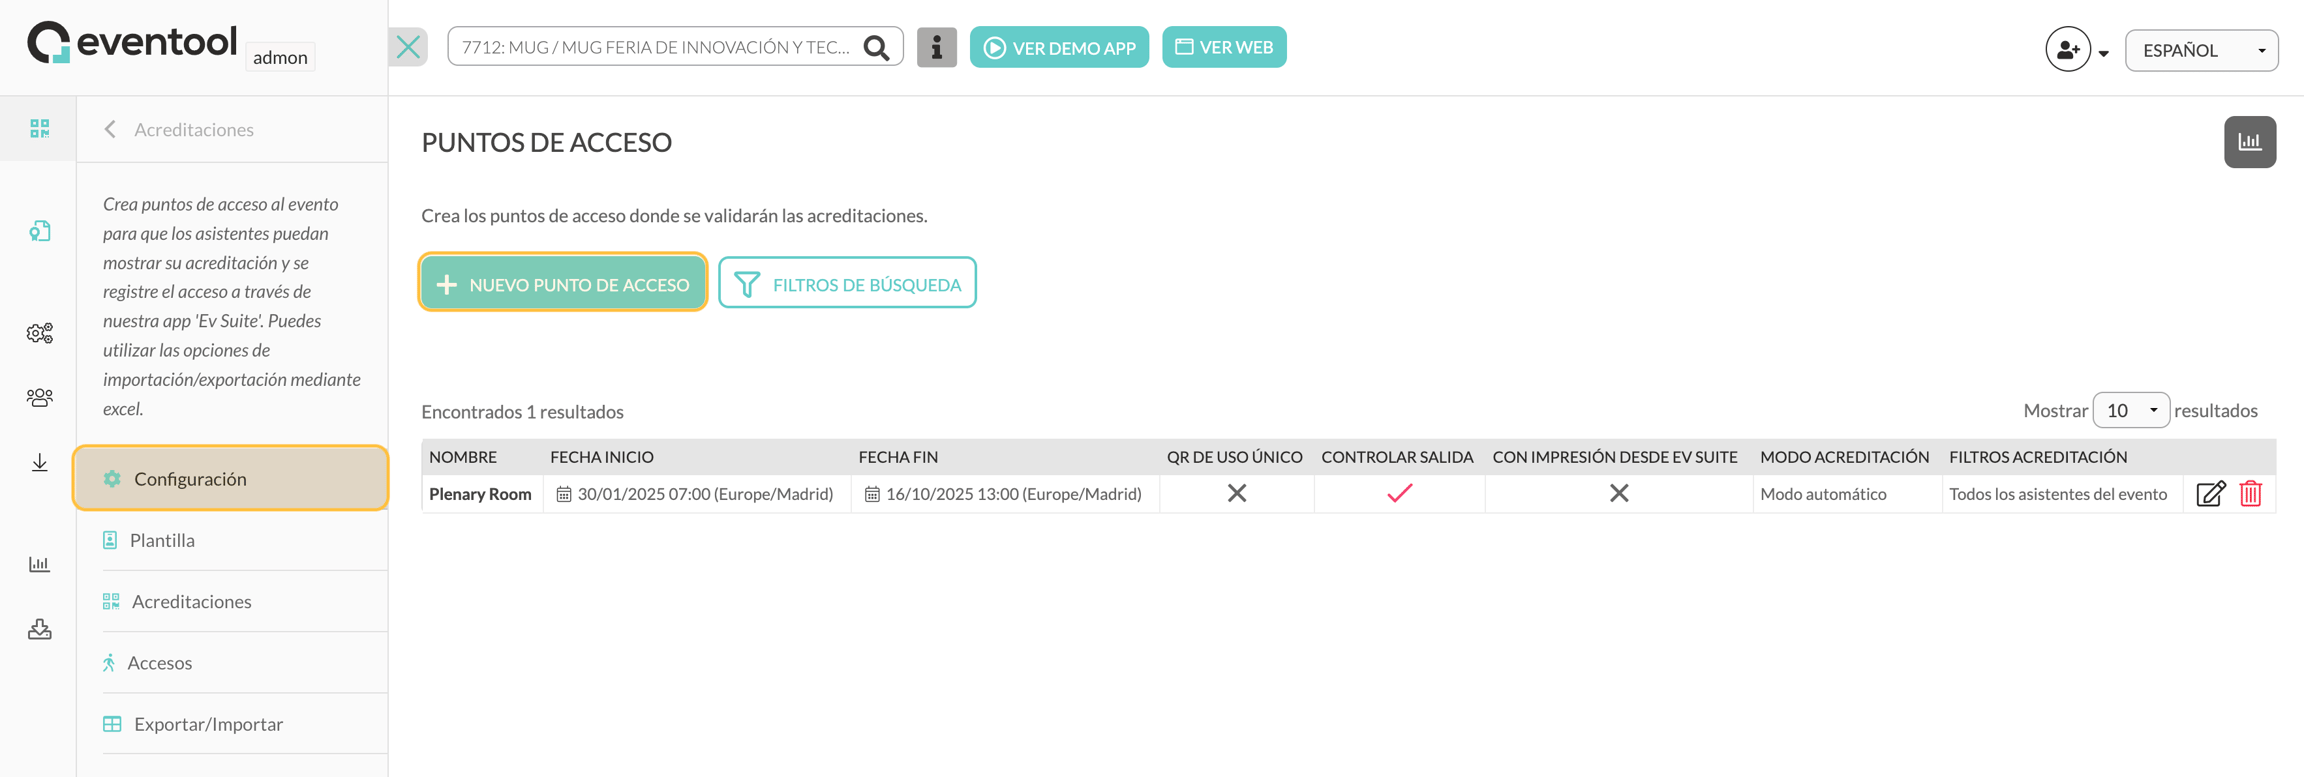
Task: Click Nuevo Punto de Acceso button
Action: [x=563, y=284]
